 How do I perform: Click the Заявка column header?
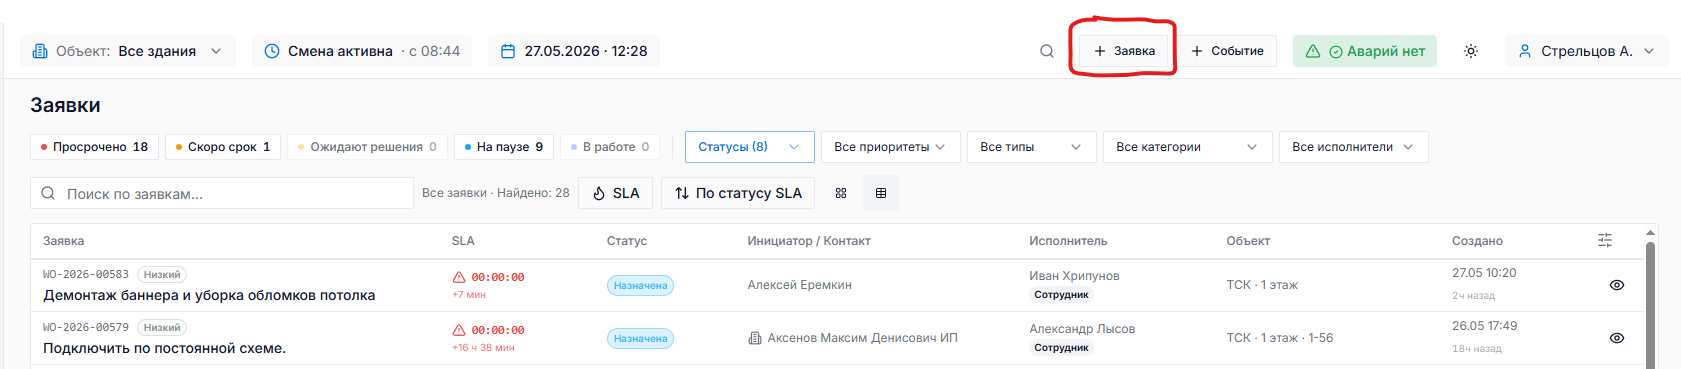(63, 241)
